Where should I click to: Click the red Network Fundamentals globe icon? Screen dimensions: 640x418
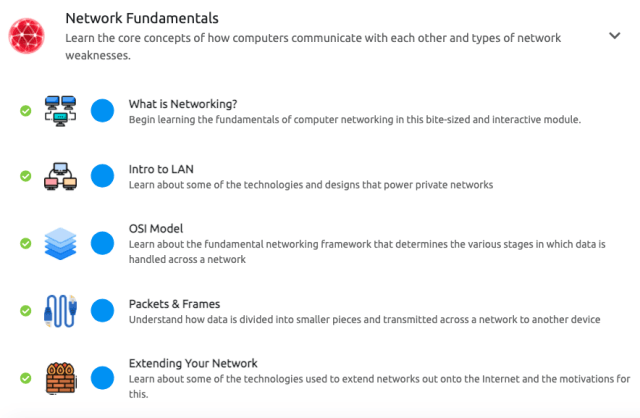(27, 36)
